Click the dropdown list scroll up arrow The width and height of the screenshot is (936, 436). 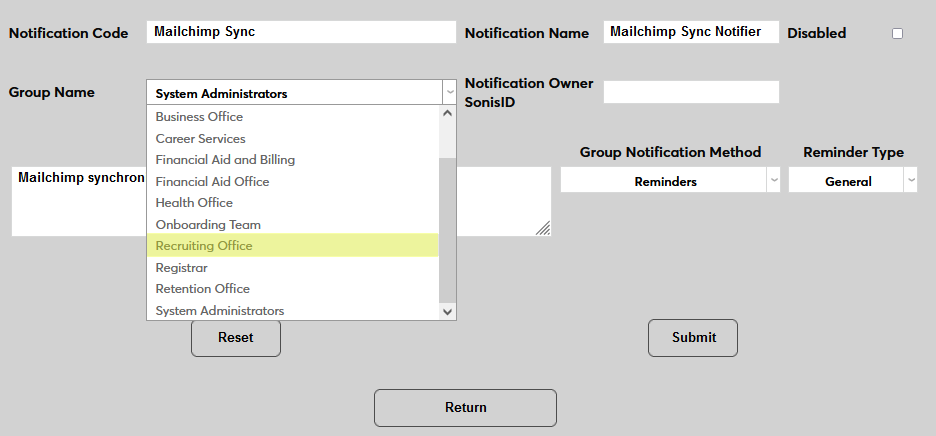[x=448, y=113]
